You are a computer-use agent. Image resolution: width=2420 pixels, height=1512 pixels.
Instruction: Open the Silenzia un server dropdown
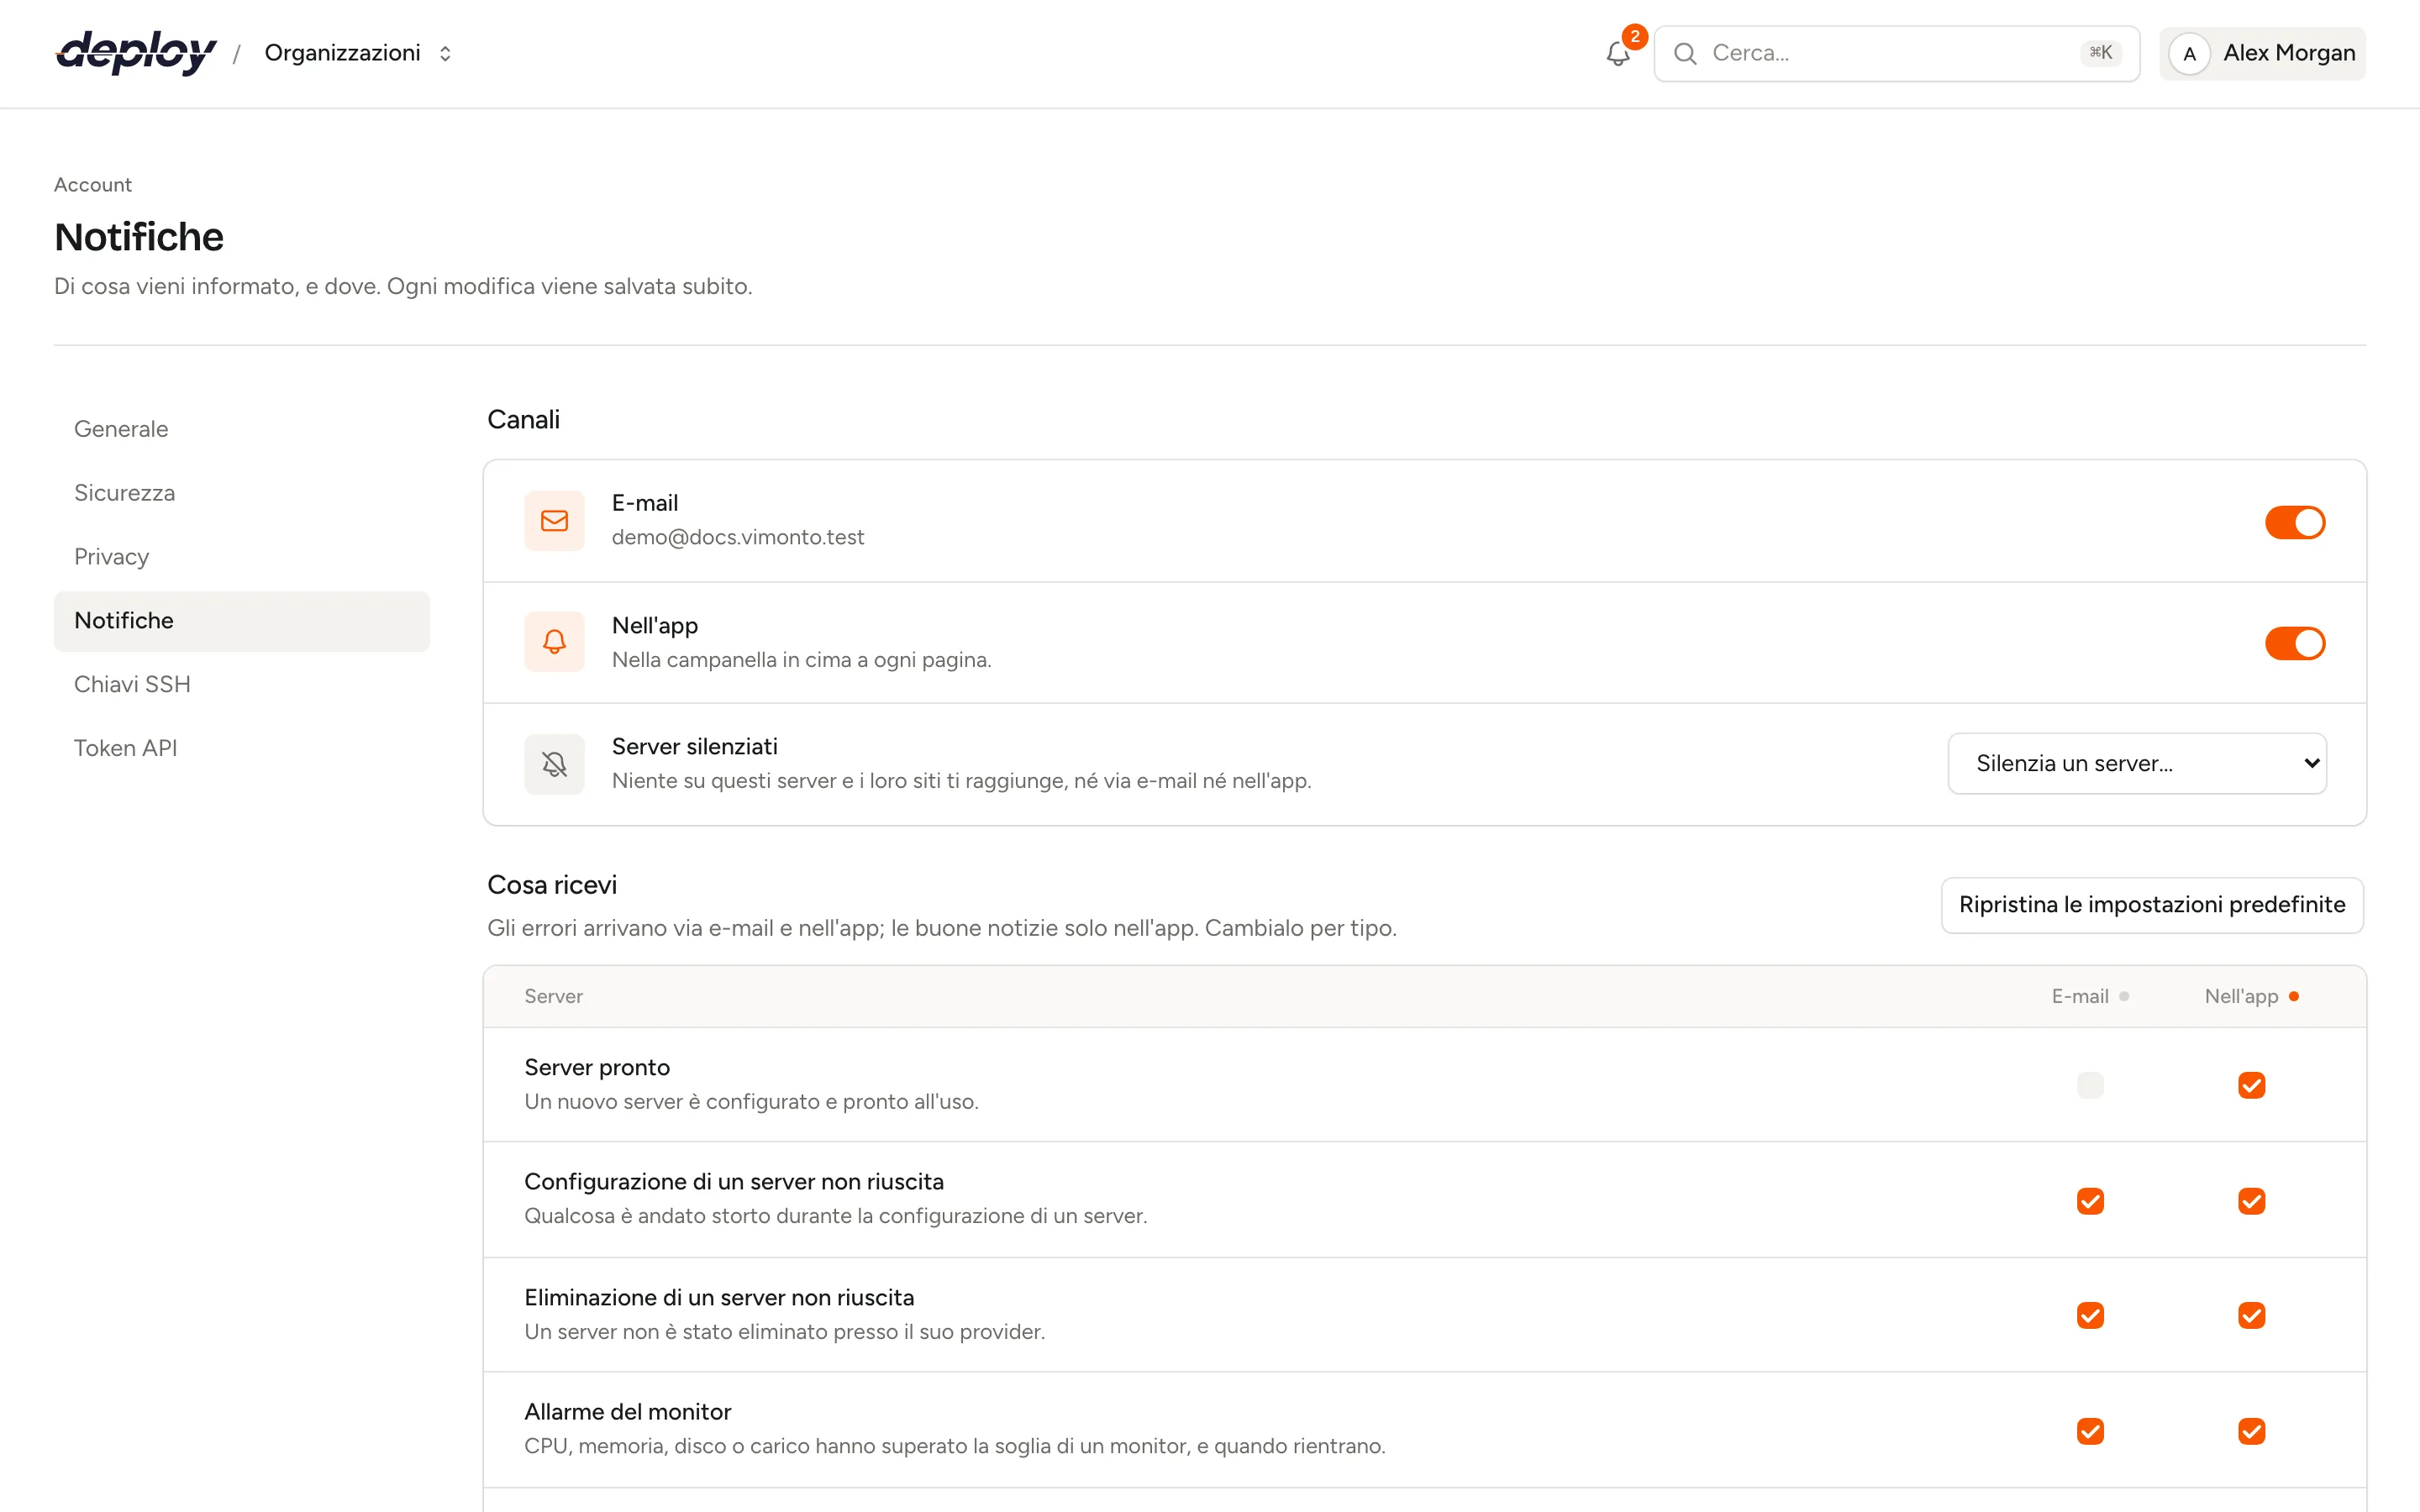(x=2137, y=763)
